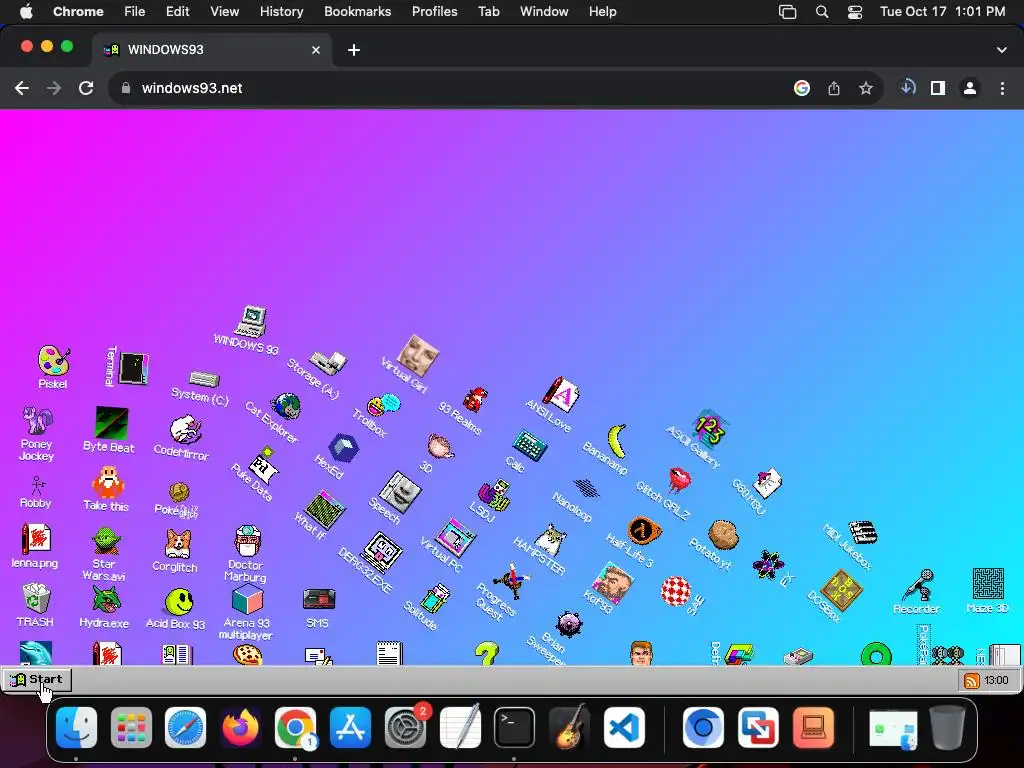Open the ASCII Gallery icon

pyautogui.click(x=709, y=429)
